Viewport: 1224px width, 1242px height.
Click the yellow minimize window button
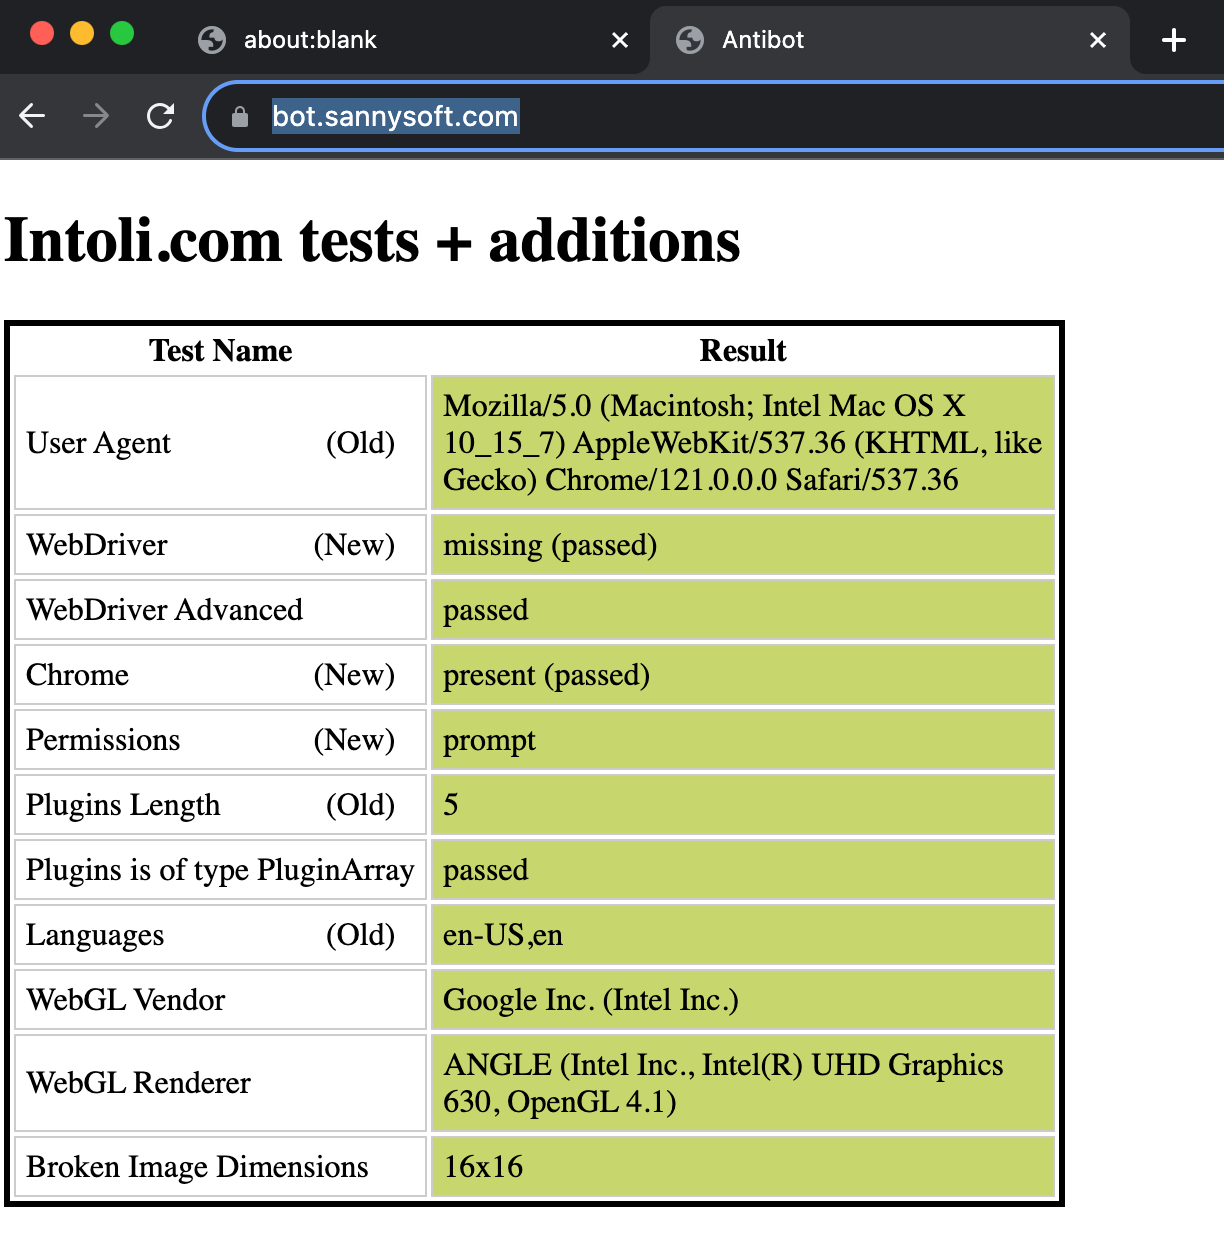[82, 33]
